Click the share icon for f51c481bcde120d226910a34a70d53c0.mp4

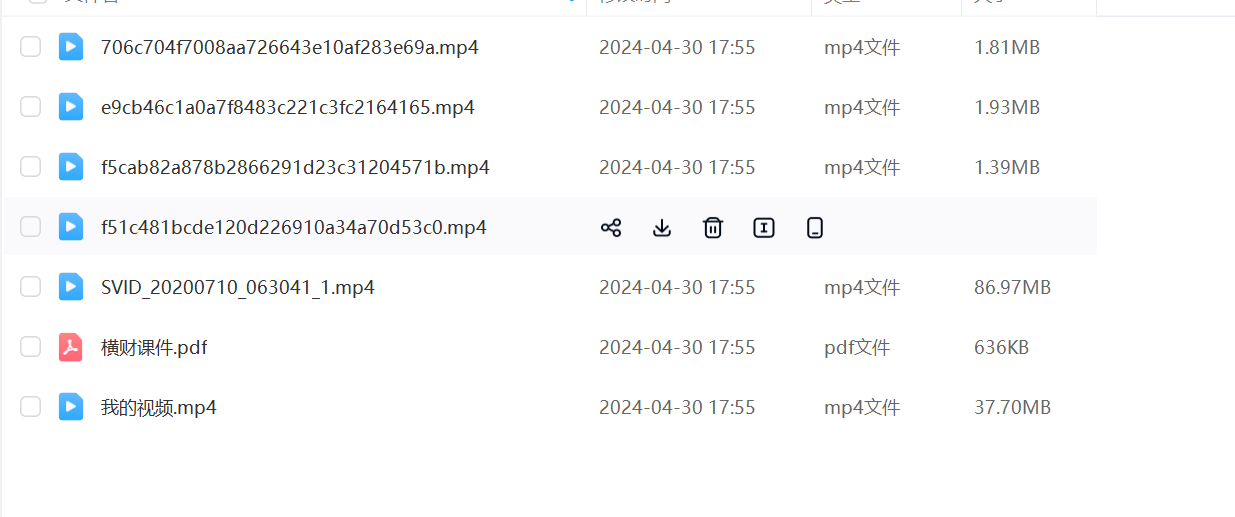(611, 228)
